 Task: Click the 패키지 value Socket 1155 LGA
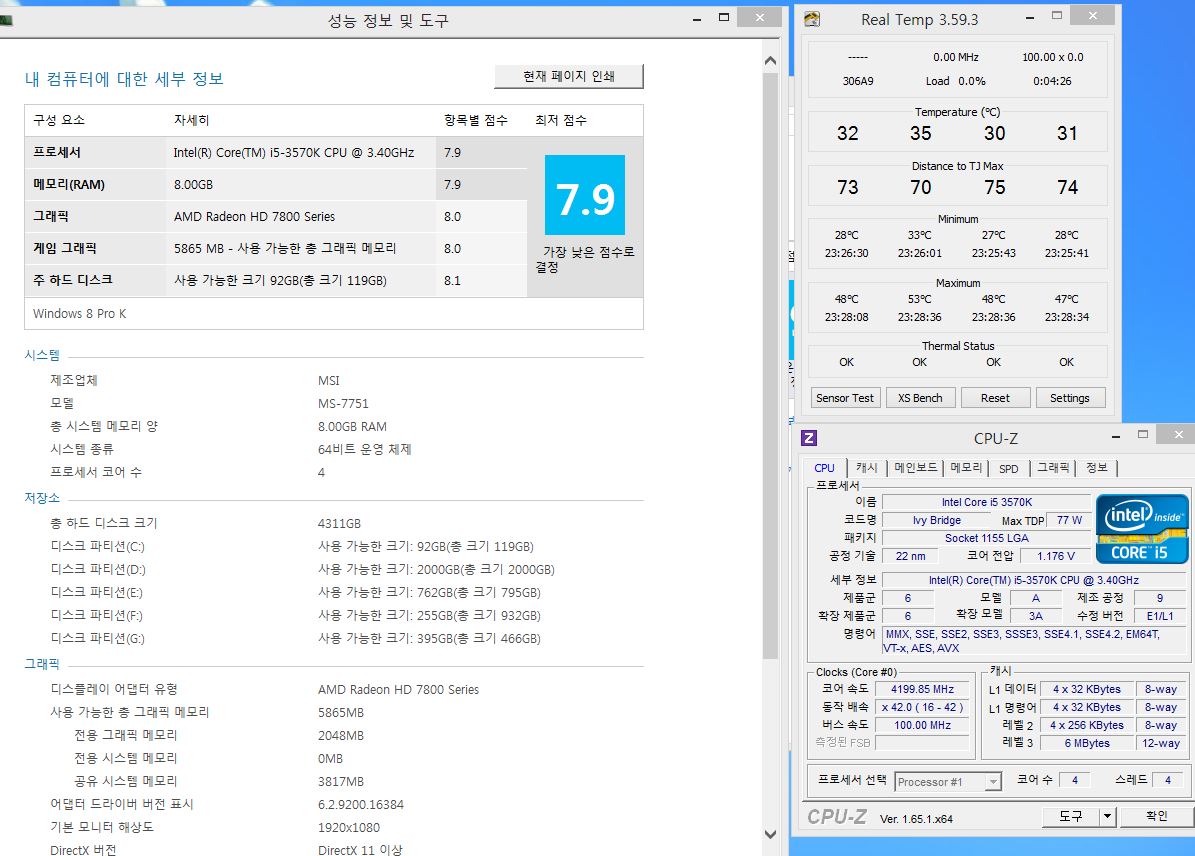pos(986,538)
